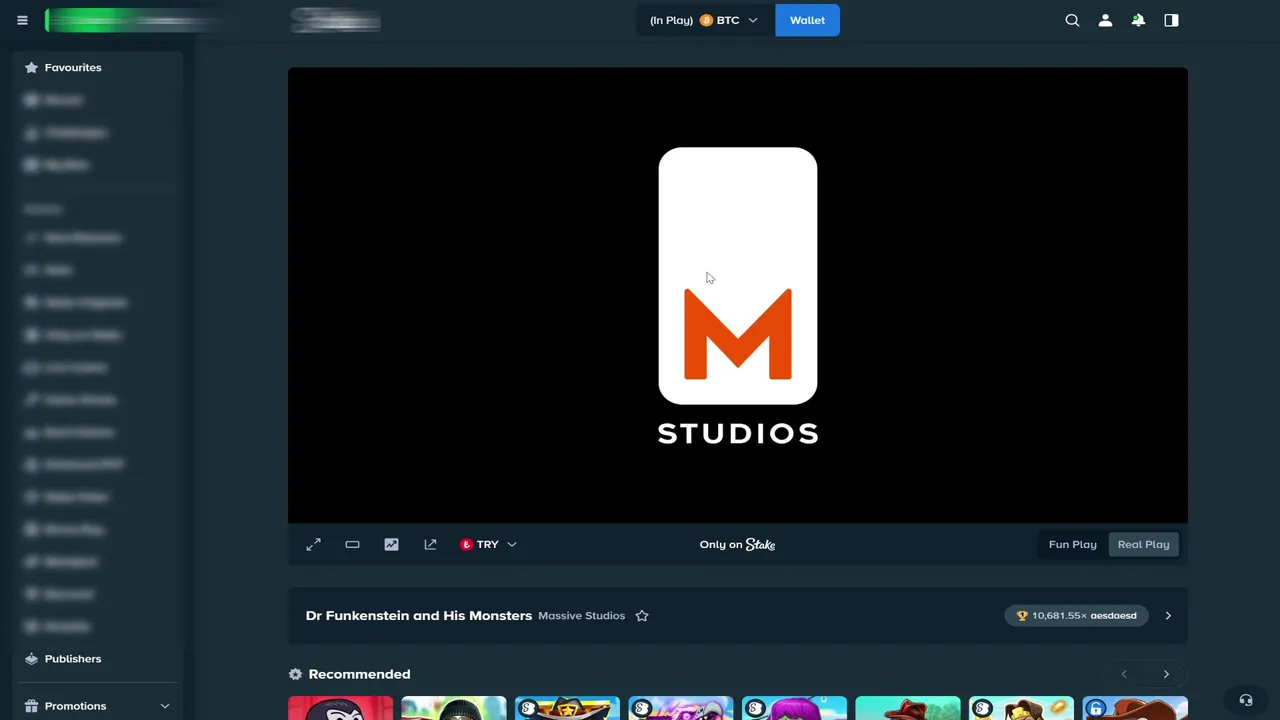This screenshot has width=1280, height=720.
Task: Open the notifications bell icon
Action: [x=1138, y=20]
